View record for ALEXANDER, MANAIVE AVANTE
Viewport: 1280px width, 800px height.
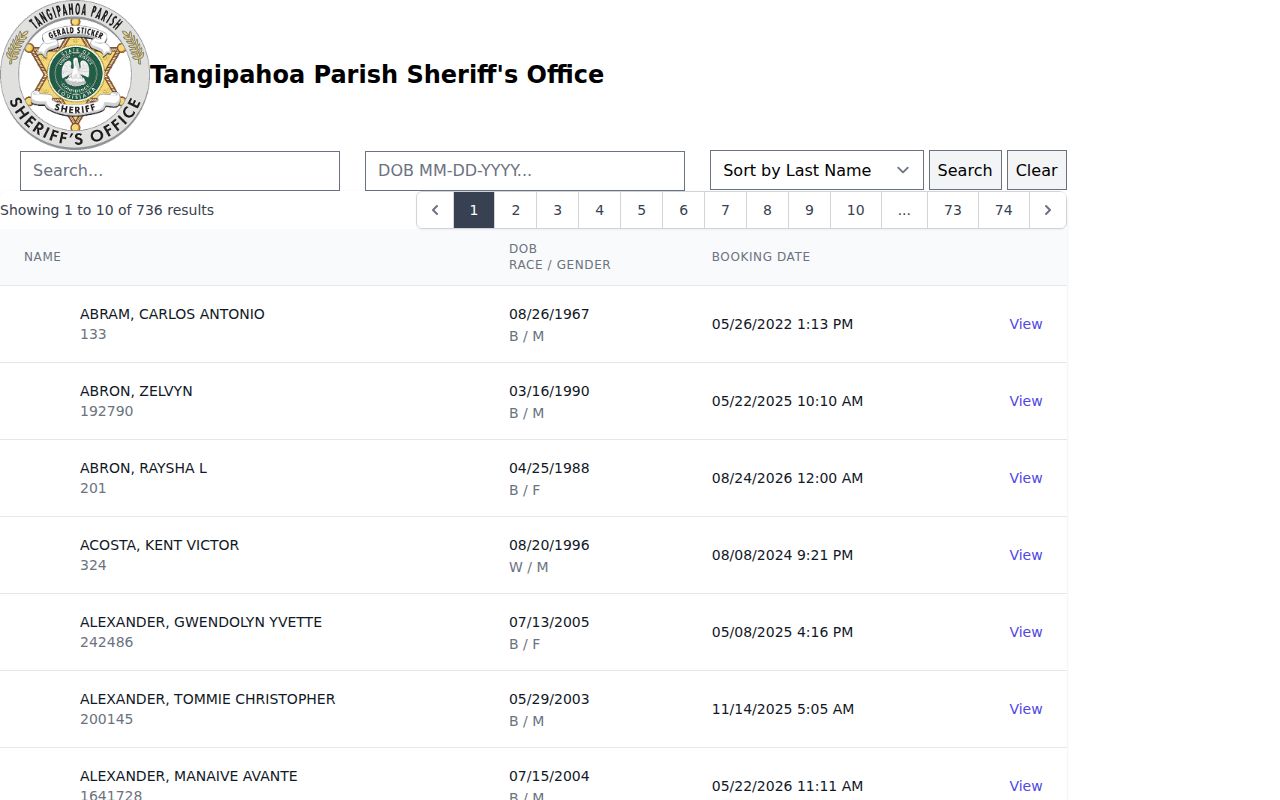click(x=1026, y=786)
